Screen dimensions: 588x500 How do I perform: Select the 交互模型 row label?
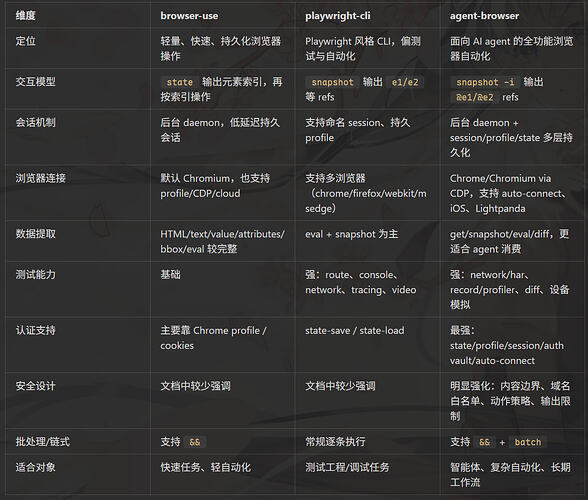tap(35, 81)
